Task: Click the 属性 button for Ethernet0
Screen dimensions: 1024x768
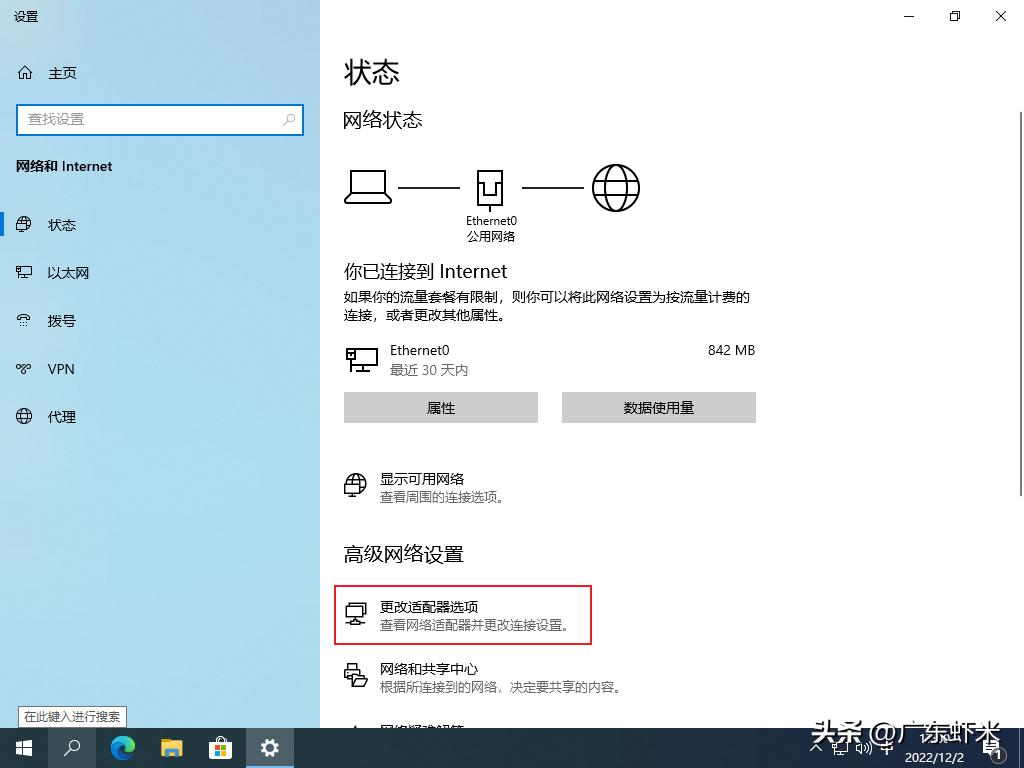Action: [x=440, y=407]
